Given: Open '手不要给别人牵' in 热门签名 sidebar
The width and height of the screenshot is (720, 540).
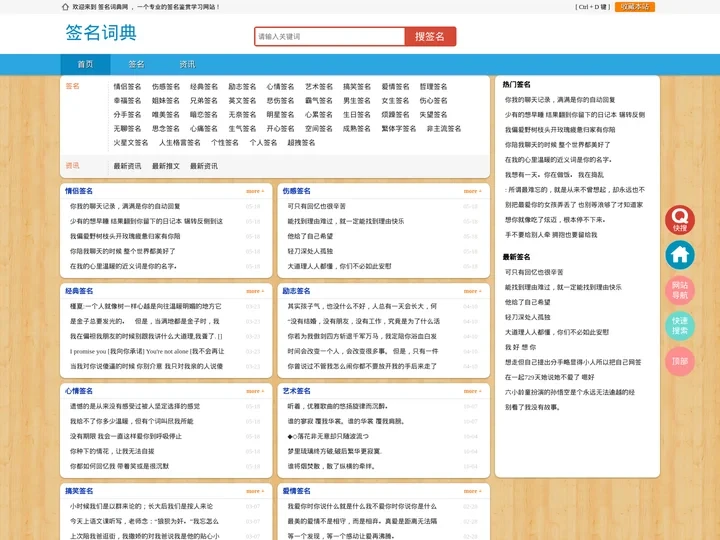Looking at the screenshot, I should pyautogui.click(x=551, y=235).
